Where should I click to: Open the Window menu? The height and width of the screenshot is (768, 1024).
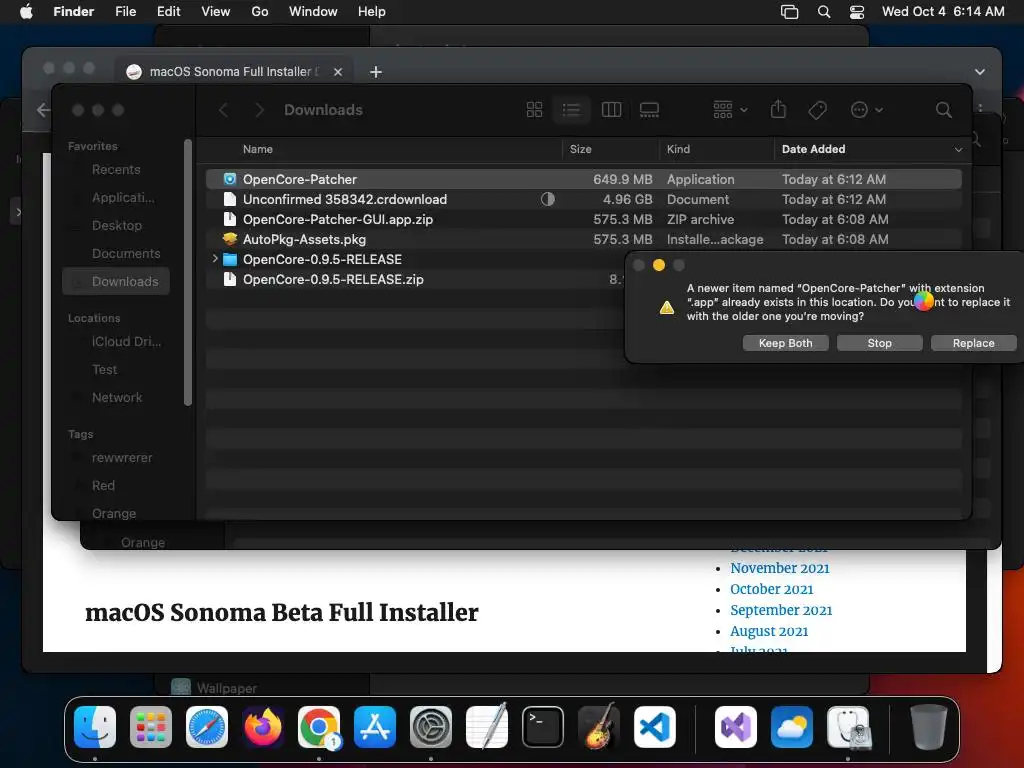point(313,12)
